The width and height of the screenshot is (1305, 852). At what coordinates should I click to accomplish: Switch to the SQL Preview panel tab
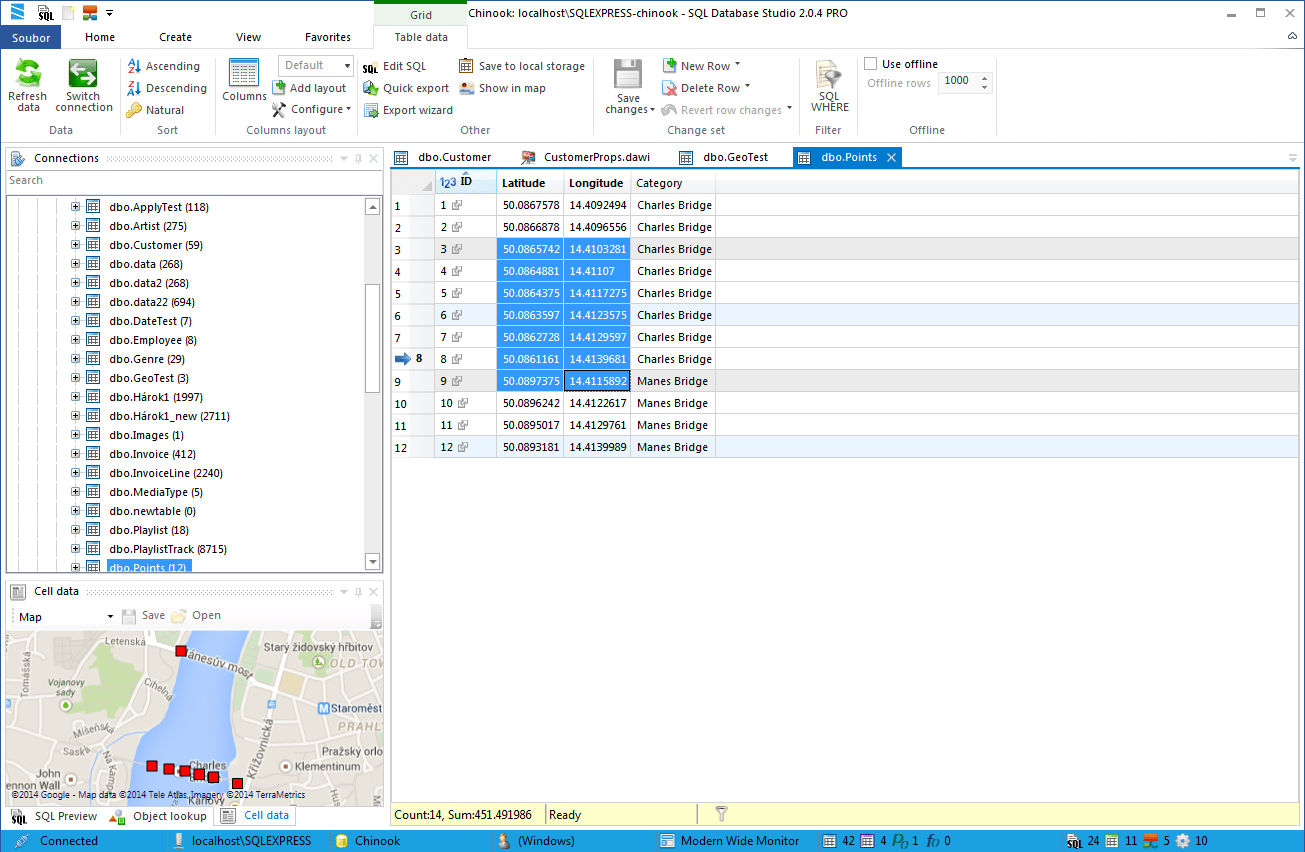coord(55,817)
